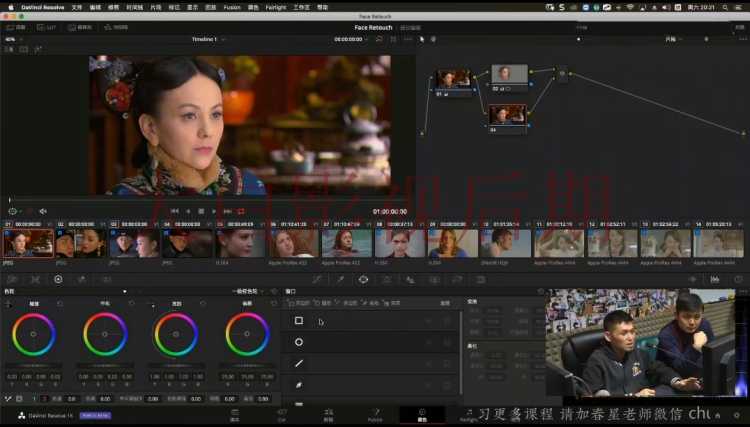
Task: Mute viewer audio speaker
Action: pos(43,211)
